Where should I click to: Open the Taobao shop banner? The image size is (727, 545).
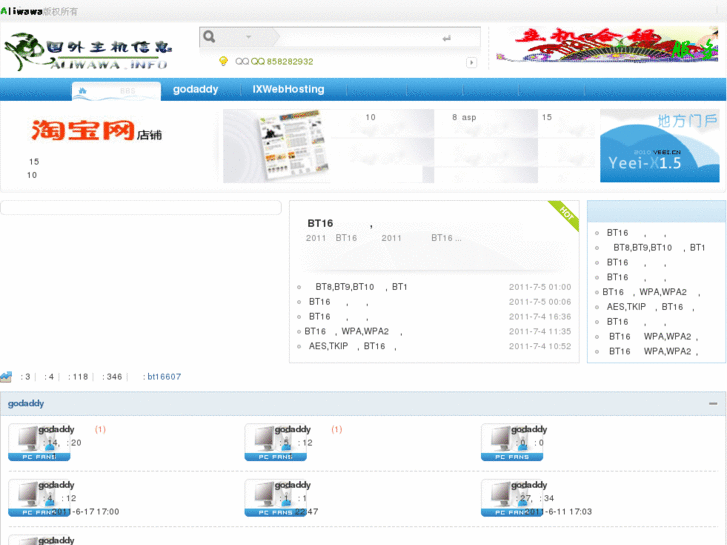96,130
